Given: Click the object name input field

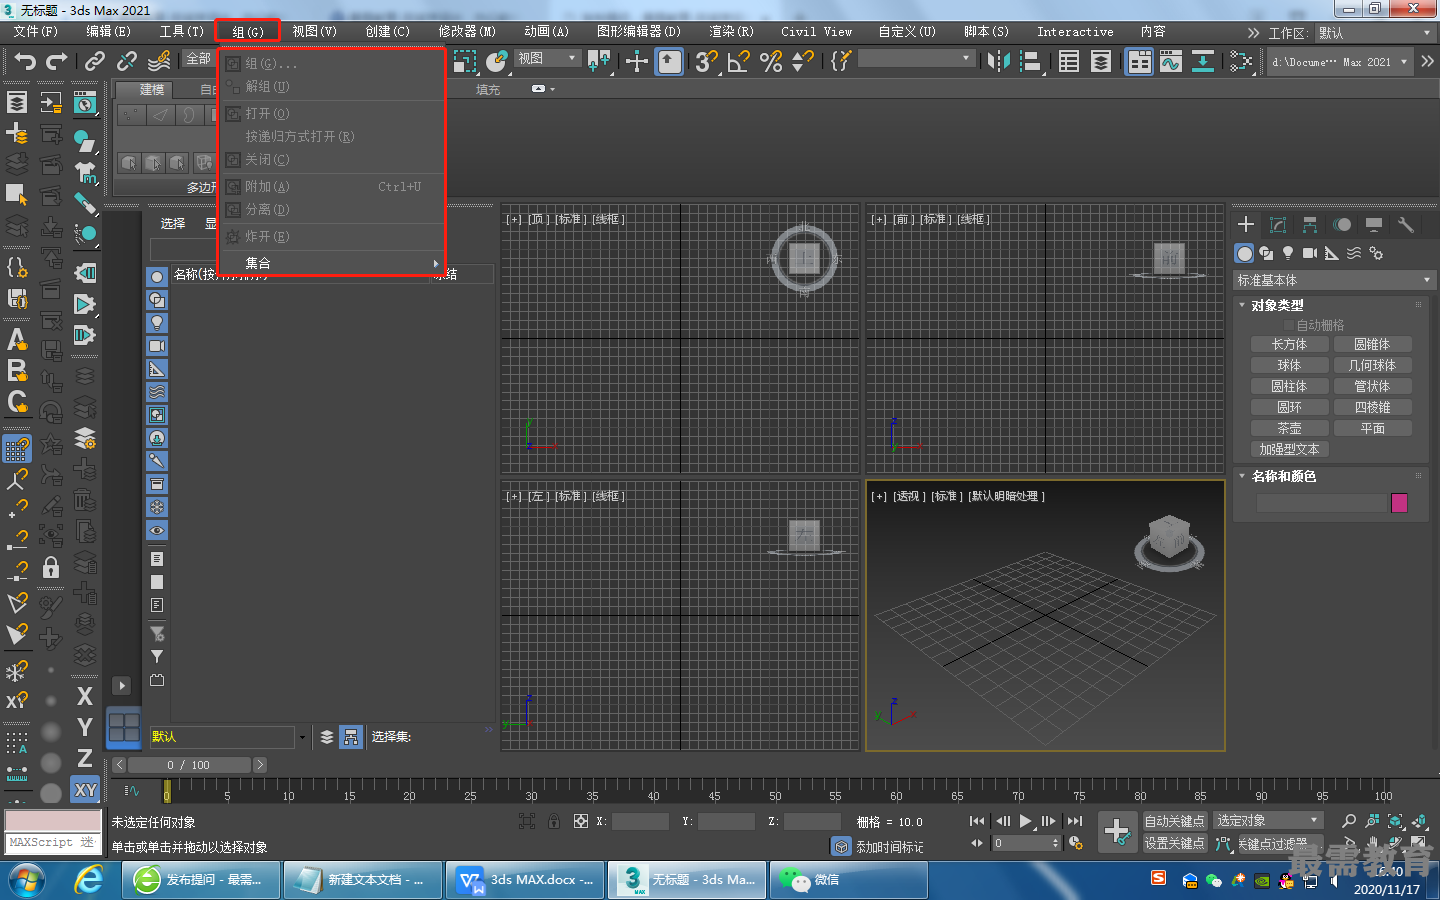Looking at the screenshot, I should (x=1322, y=503).
